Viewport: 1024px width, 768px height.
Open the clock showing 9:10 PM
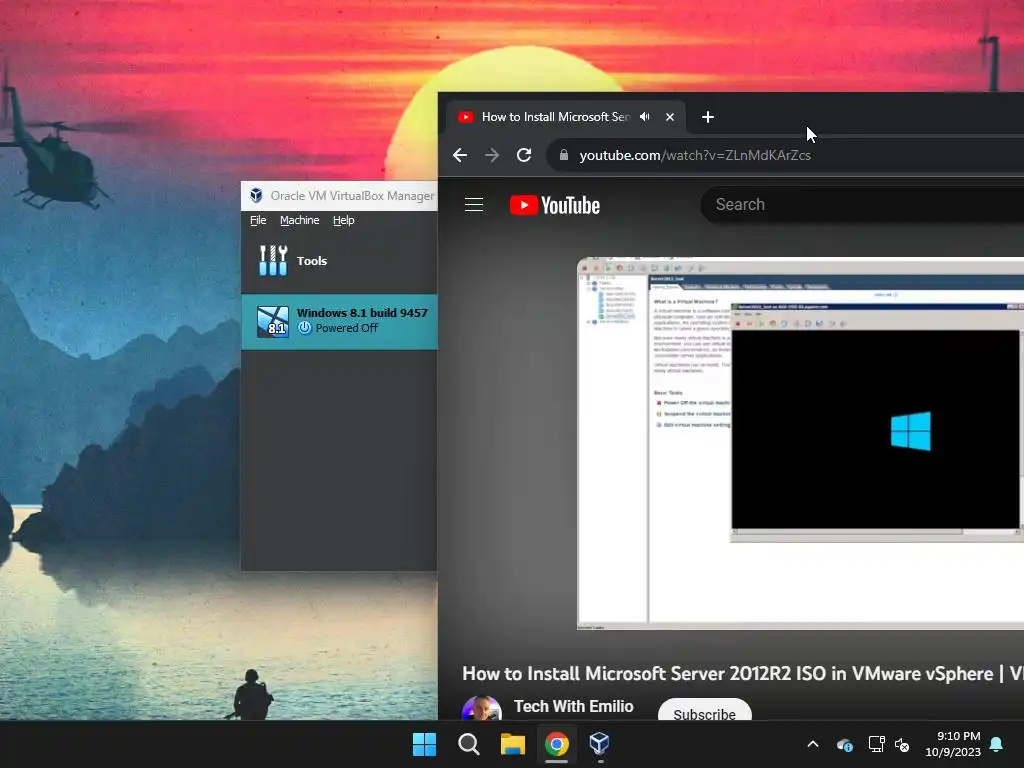click(x=953, y=744)
